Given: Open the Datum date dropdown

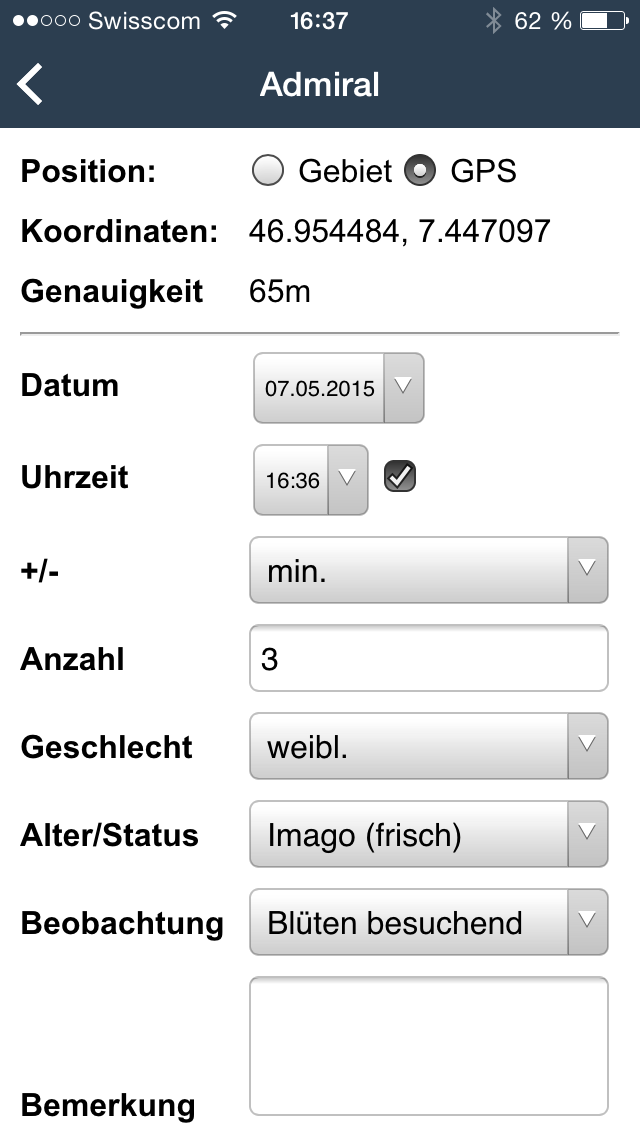Looking at the screenshot, I should tap(339, 387).
